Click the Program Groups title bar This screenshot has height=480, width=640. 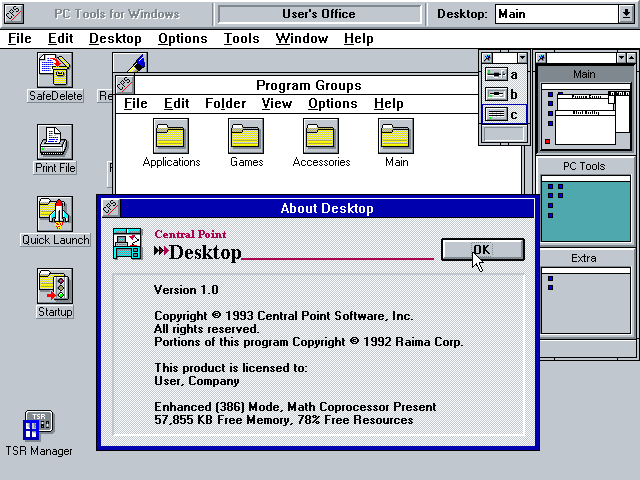coord(307,85)
